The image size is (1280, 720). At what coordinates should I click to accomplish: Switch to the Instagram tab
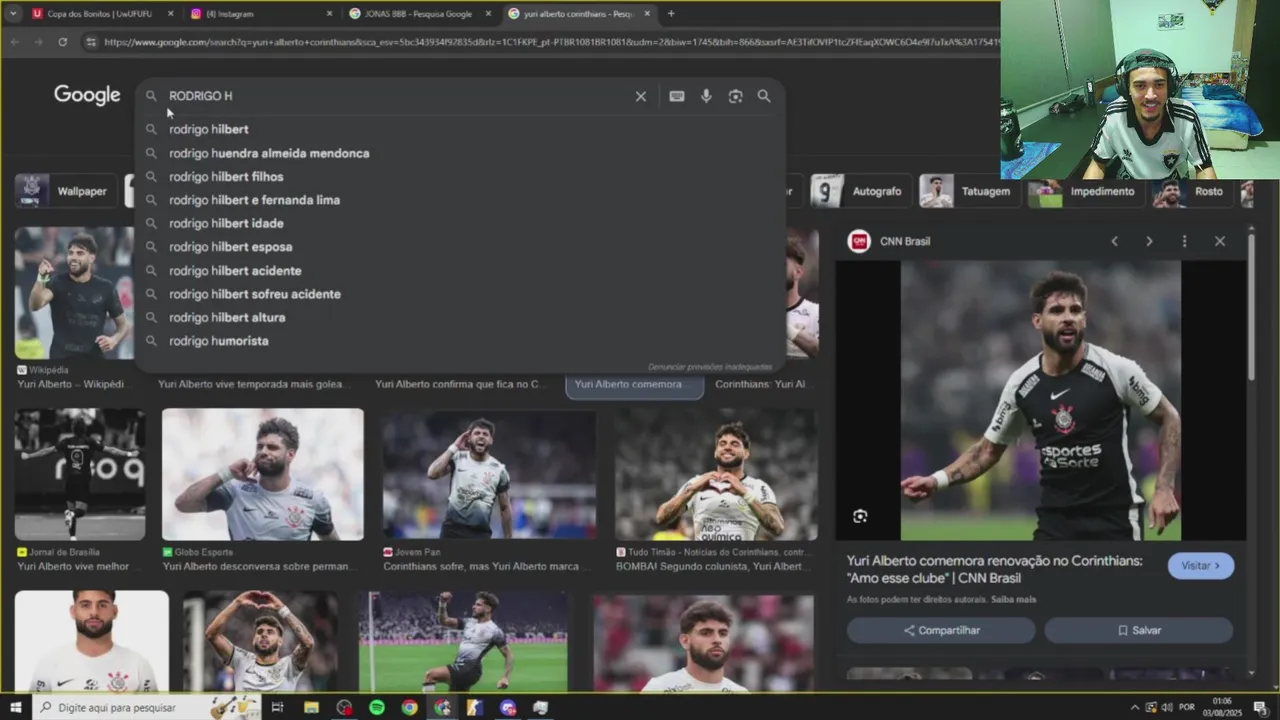click(x=260, y=13)
